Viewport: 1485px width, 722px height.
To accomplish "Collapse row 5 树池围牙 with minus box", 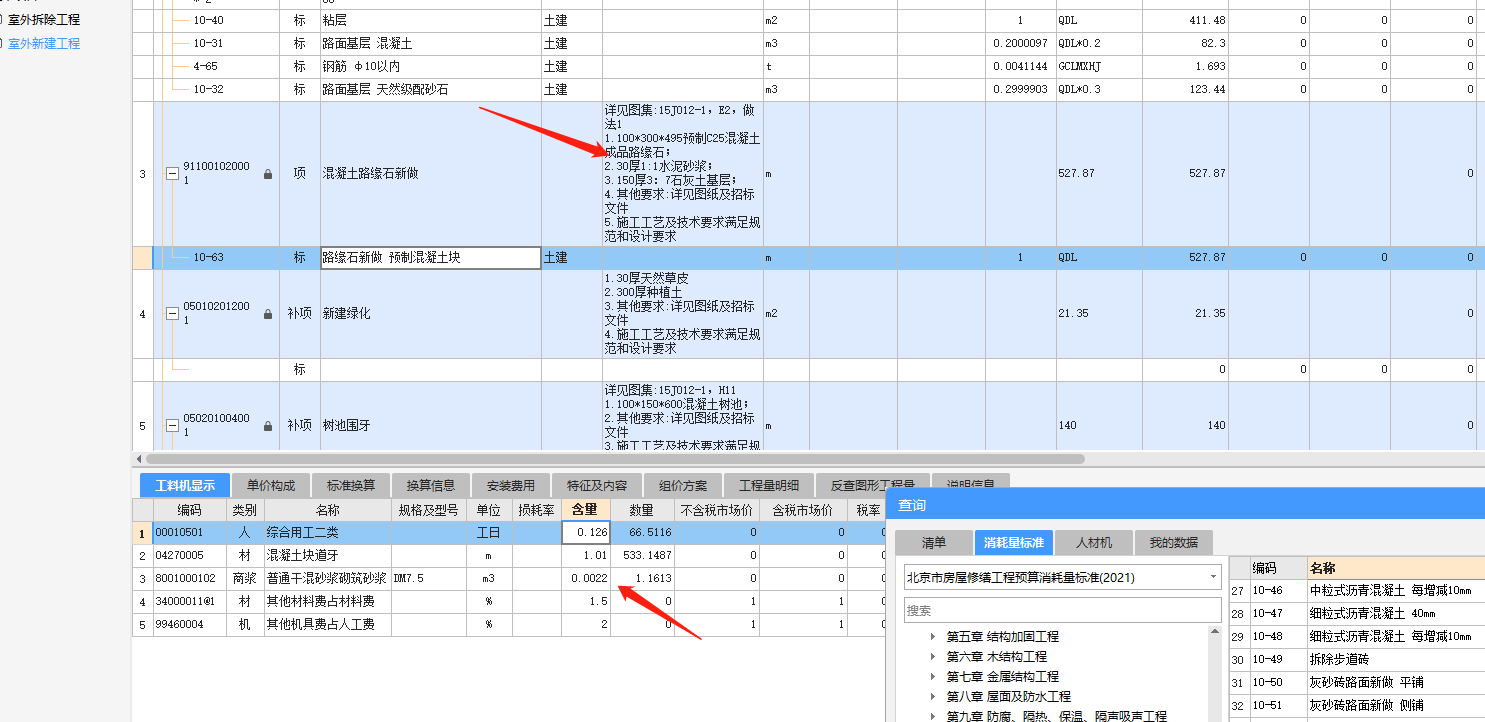I will [x=172, y=426].
